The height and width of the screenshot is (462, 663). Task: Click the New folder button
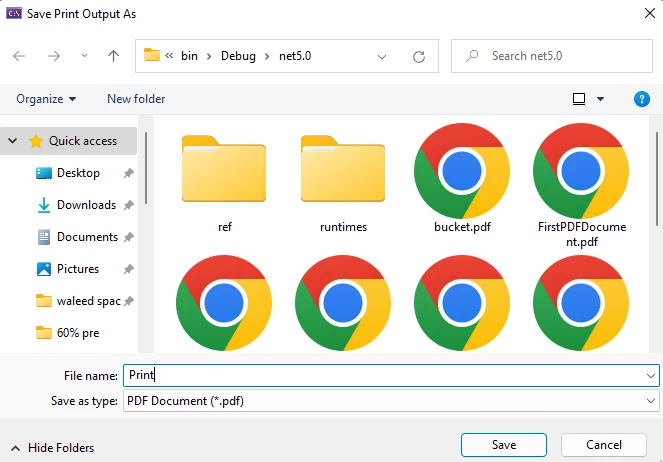tap(136, 99)
